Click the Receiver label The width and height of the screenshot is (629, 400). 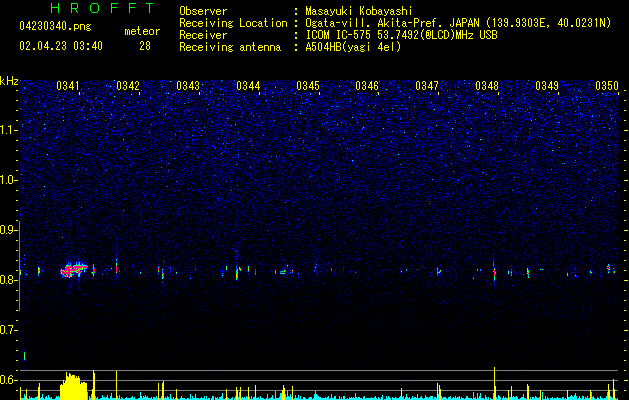(203, 35)
